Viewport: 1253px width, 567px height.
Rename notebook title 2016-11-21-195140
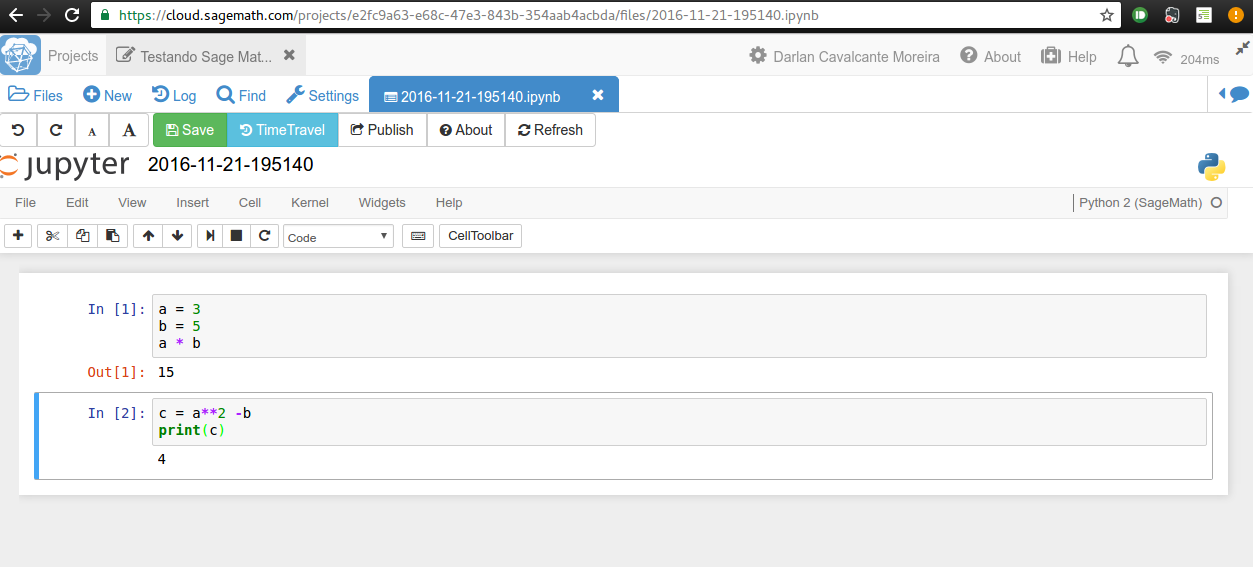click(231, 165)
